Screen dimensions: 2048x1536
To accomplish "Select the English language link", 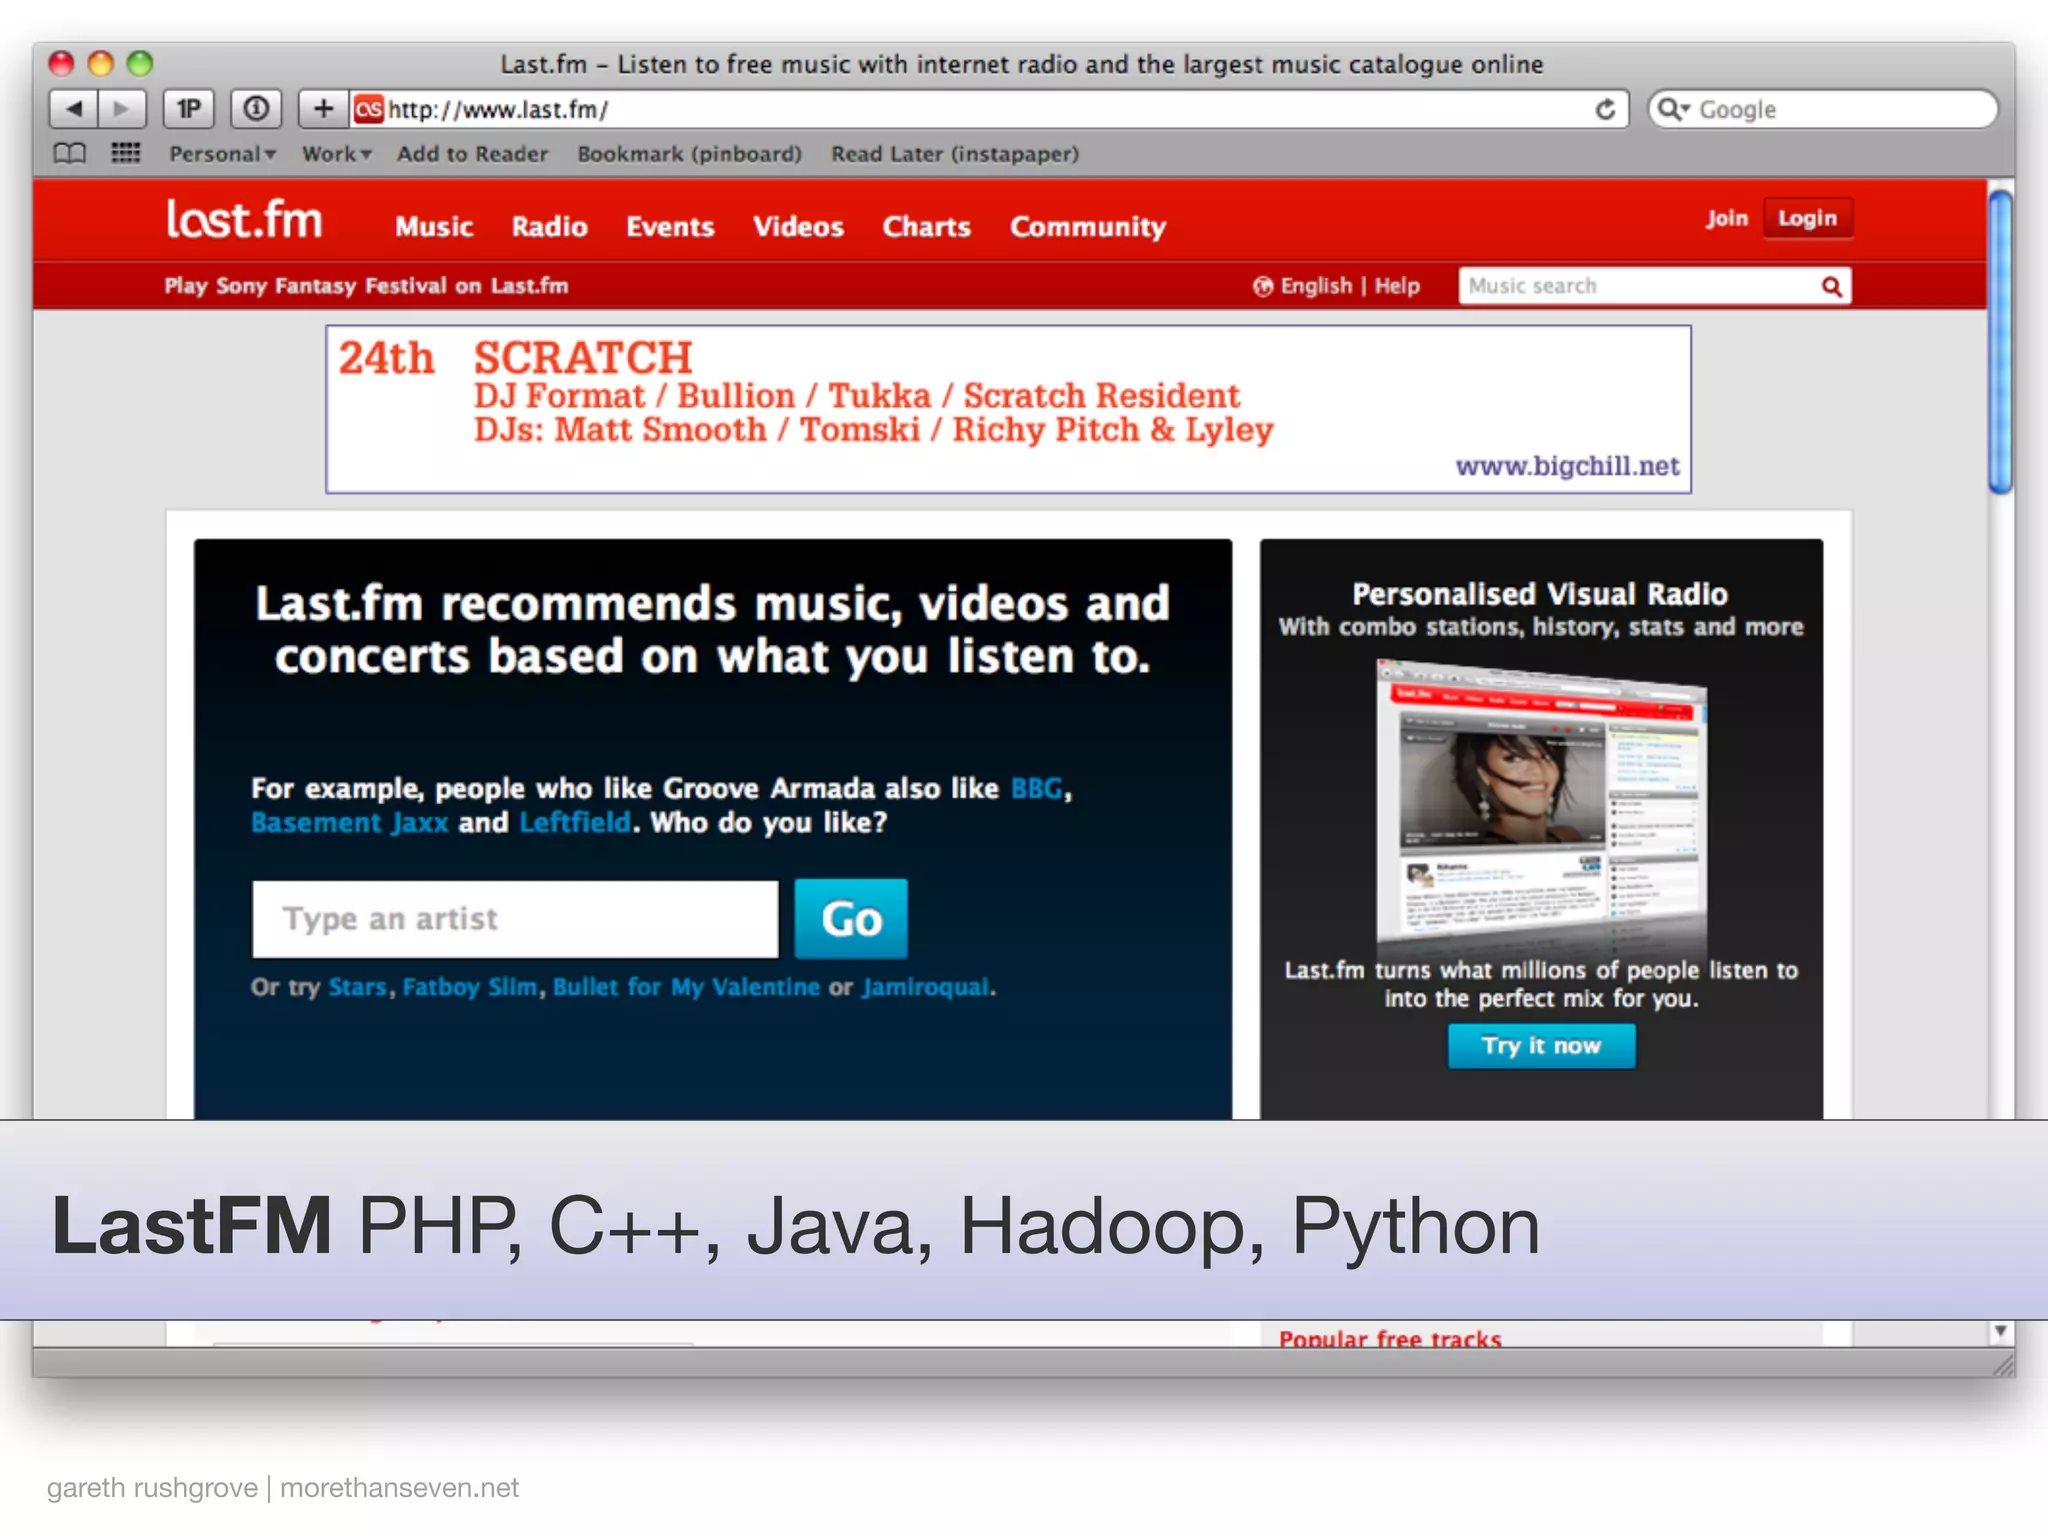I will (x=1316, y=286).
